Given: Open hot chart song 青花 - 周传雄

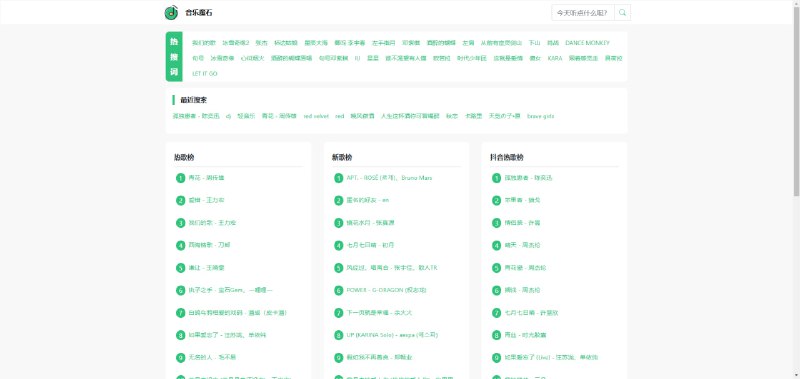Looking at the screenshot, I should (206, 178).
